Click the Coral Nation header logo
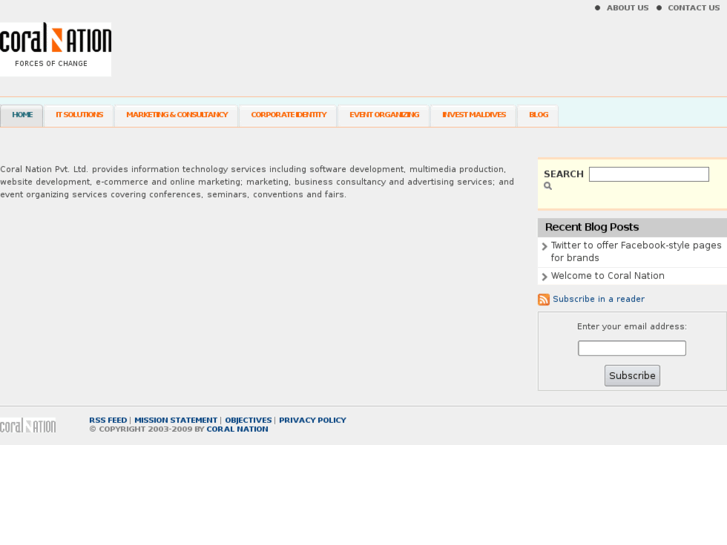The width and height of the screenshot is (727, 545). pos(55,49)
